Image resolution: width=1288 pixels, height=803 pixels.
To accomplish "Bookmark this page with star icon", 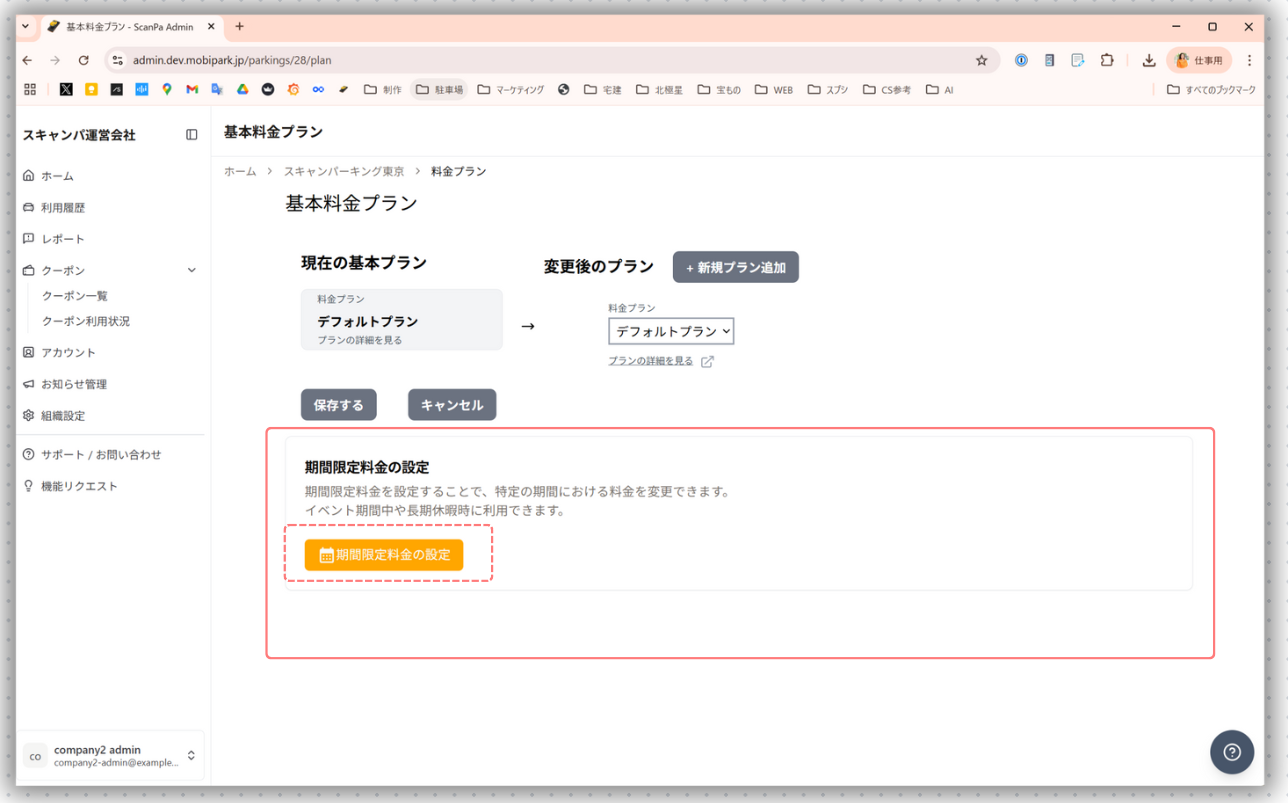I will (x=981, y=60).
